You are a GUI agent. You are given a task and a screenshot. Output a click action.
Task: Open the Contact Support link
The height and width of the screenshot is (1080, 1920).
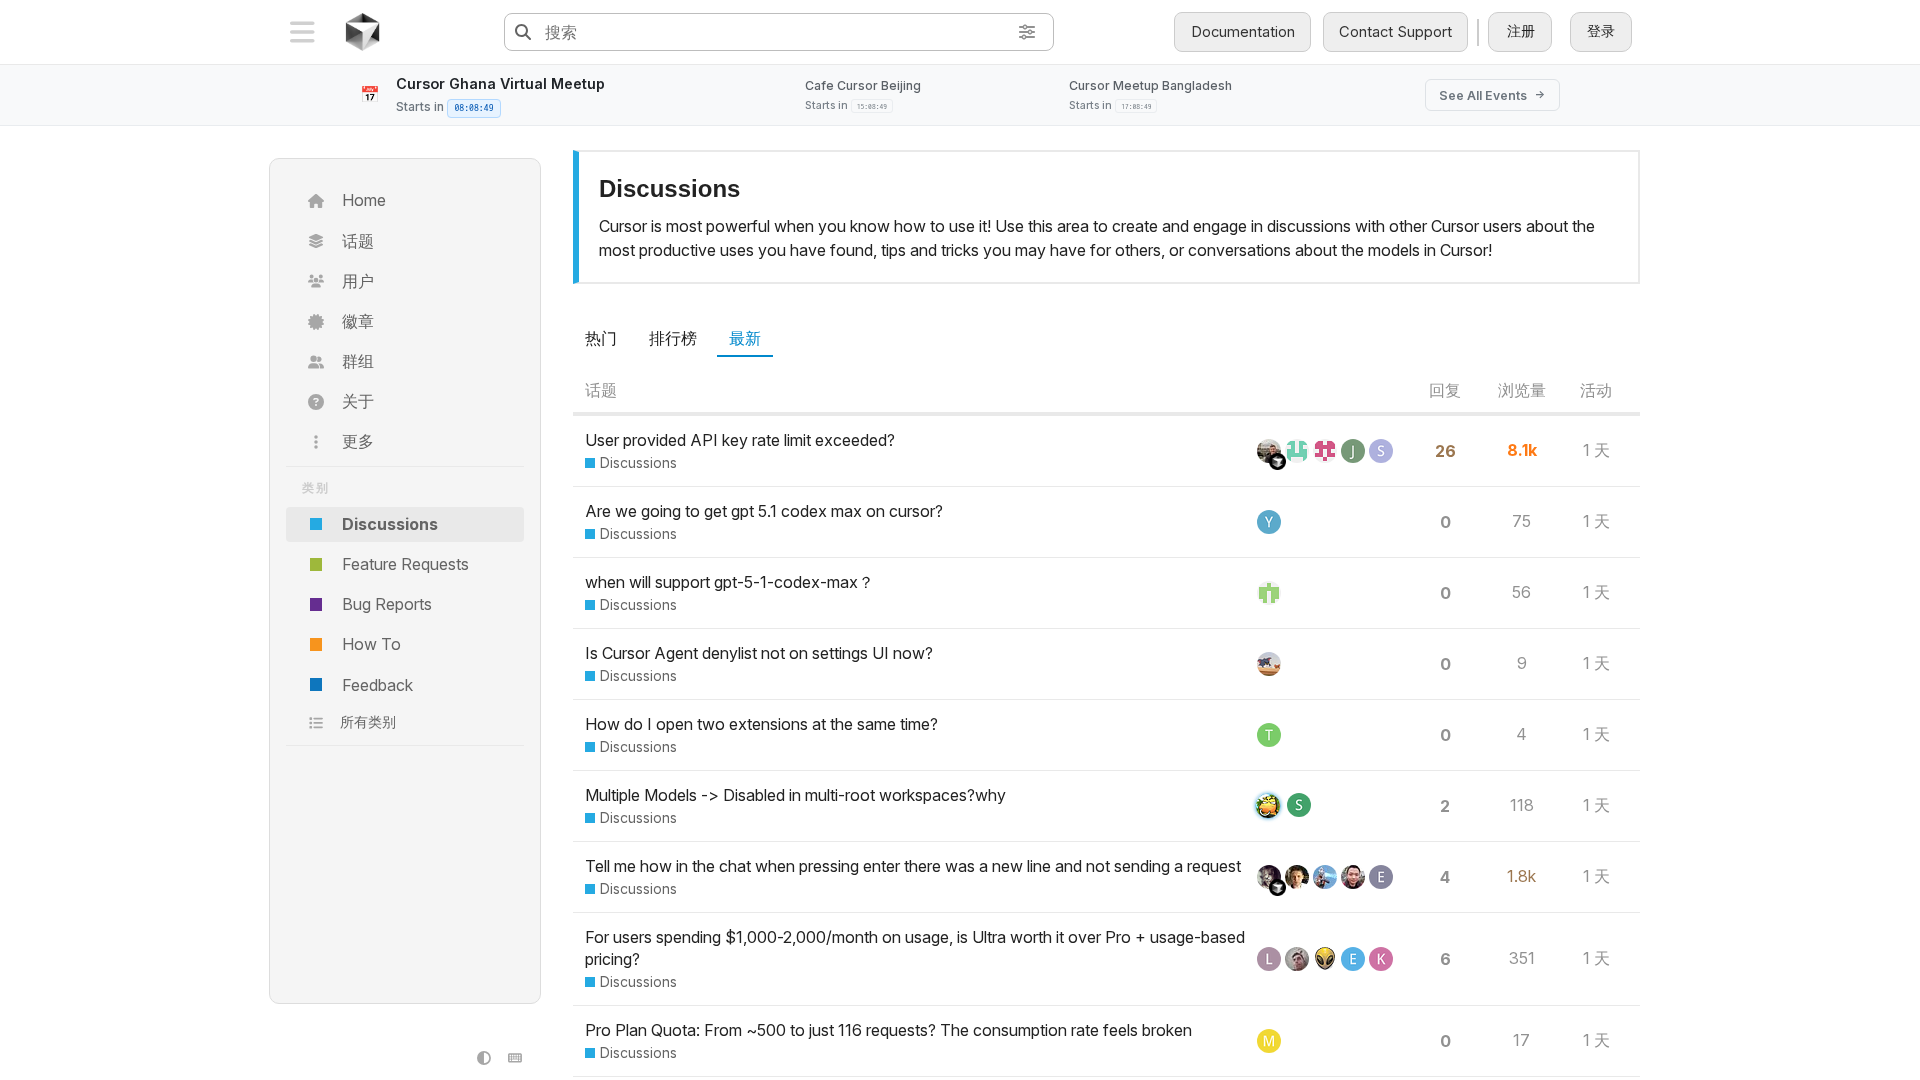[1394, 32]
